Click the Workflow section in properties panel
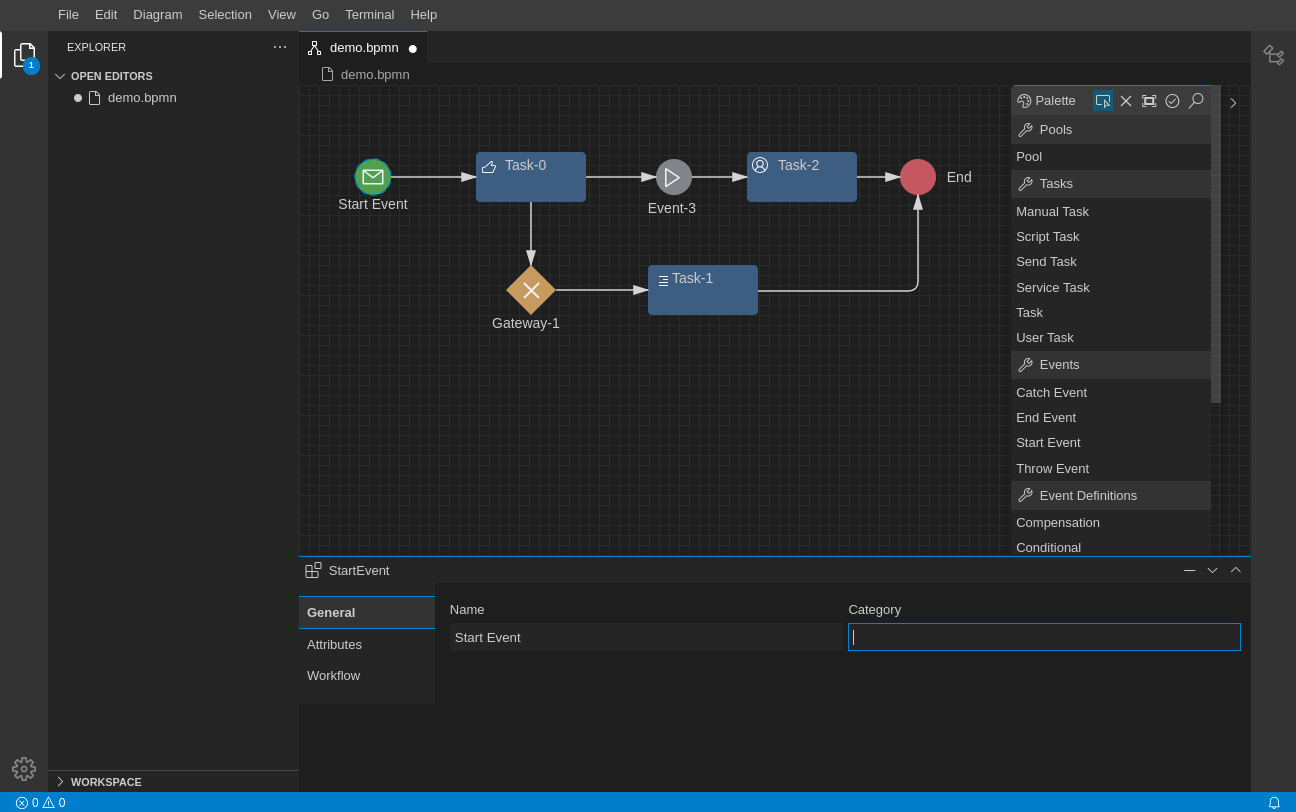This screenshot has width=1296, height=812. (333, 675)
